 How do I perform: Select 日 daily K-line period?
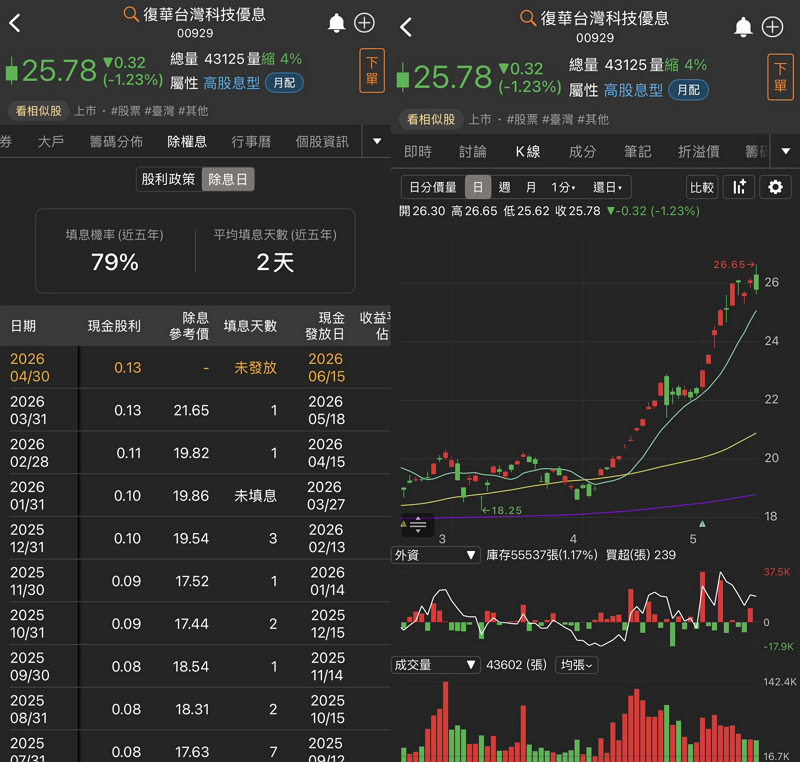(x=478, y=187)
